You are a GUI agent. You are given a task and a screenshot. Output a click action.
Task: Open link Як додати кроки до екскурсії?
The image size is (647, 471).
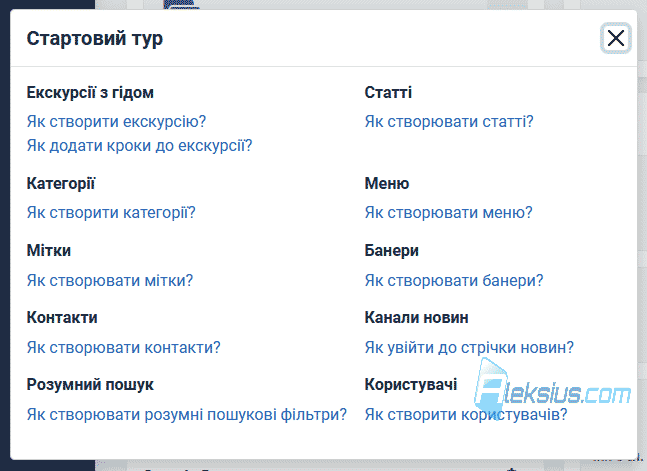139,146
